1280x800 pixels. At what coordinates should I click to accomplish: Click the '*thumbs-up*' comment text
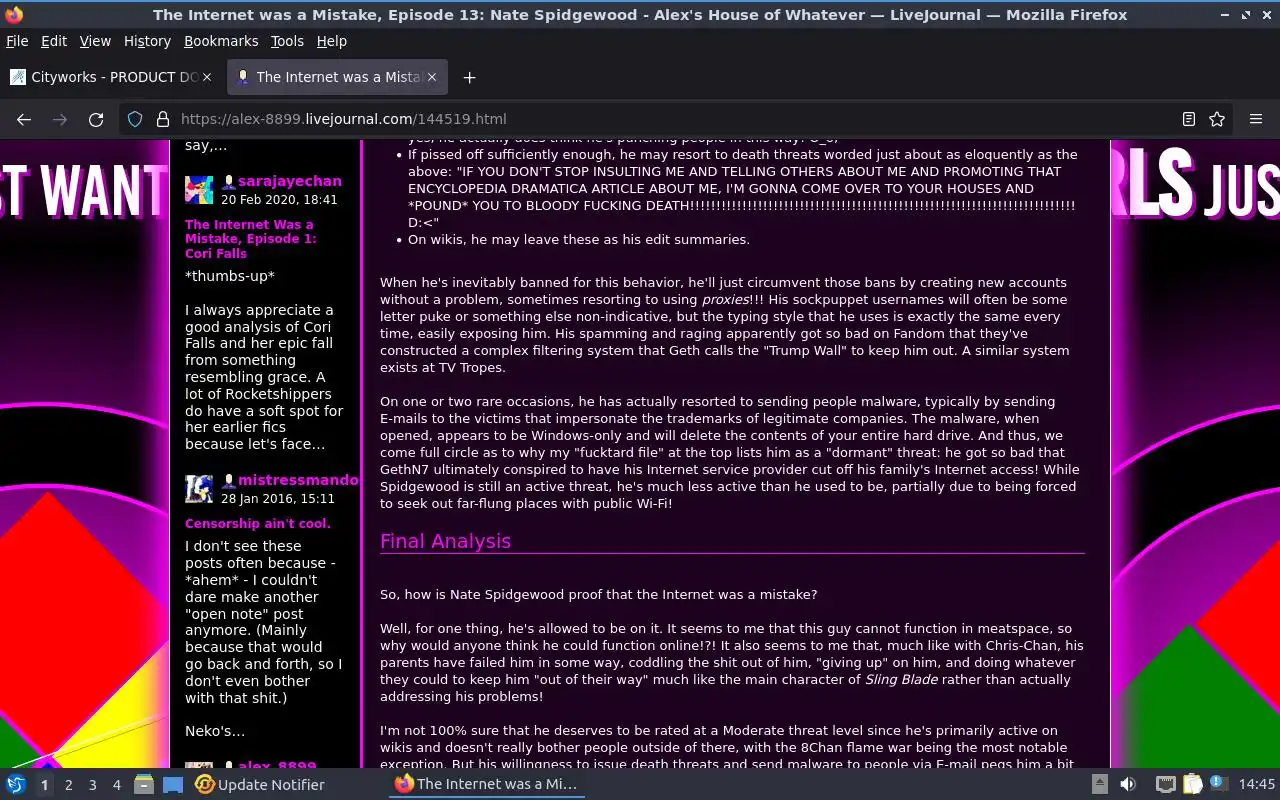pos(229,276)
